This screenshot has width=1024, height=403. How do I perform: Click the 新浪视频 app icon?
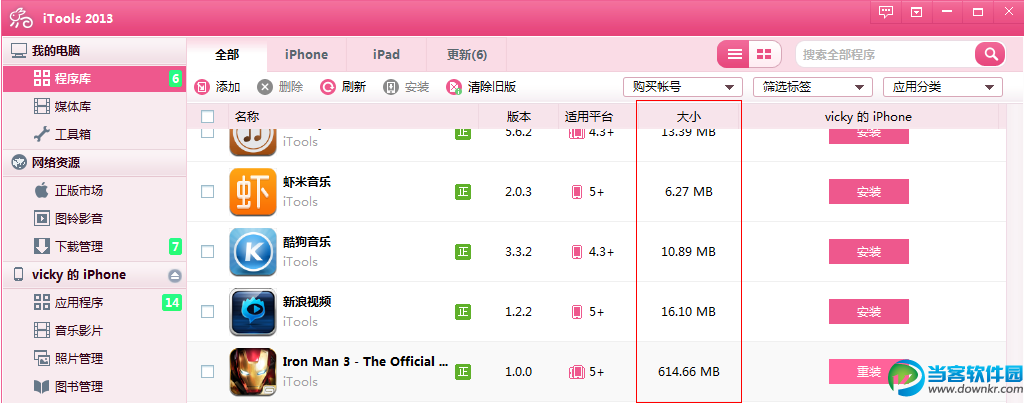coord(253,312)
